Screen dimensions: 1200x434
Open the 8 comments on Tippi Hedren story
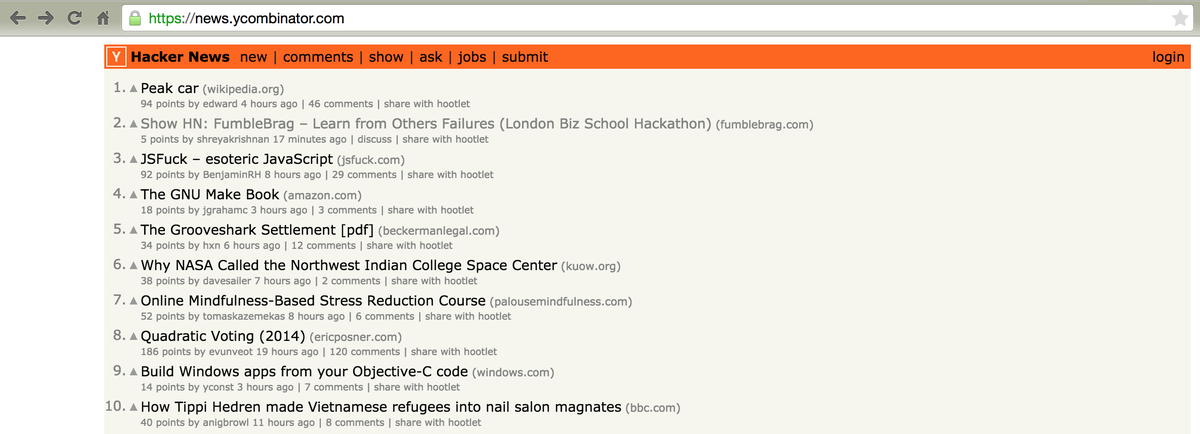click(354, 423)
